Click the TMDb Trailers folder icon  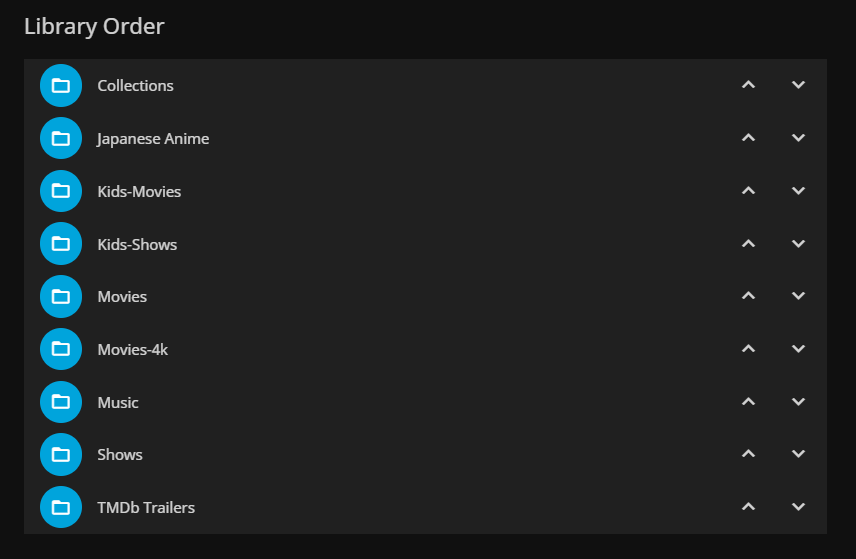(60, 507)
